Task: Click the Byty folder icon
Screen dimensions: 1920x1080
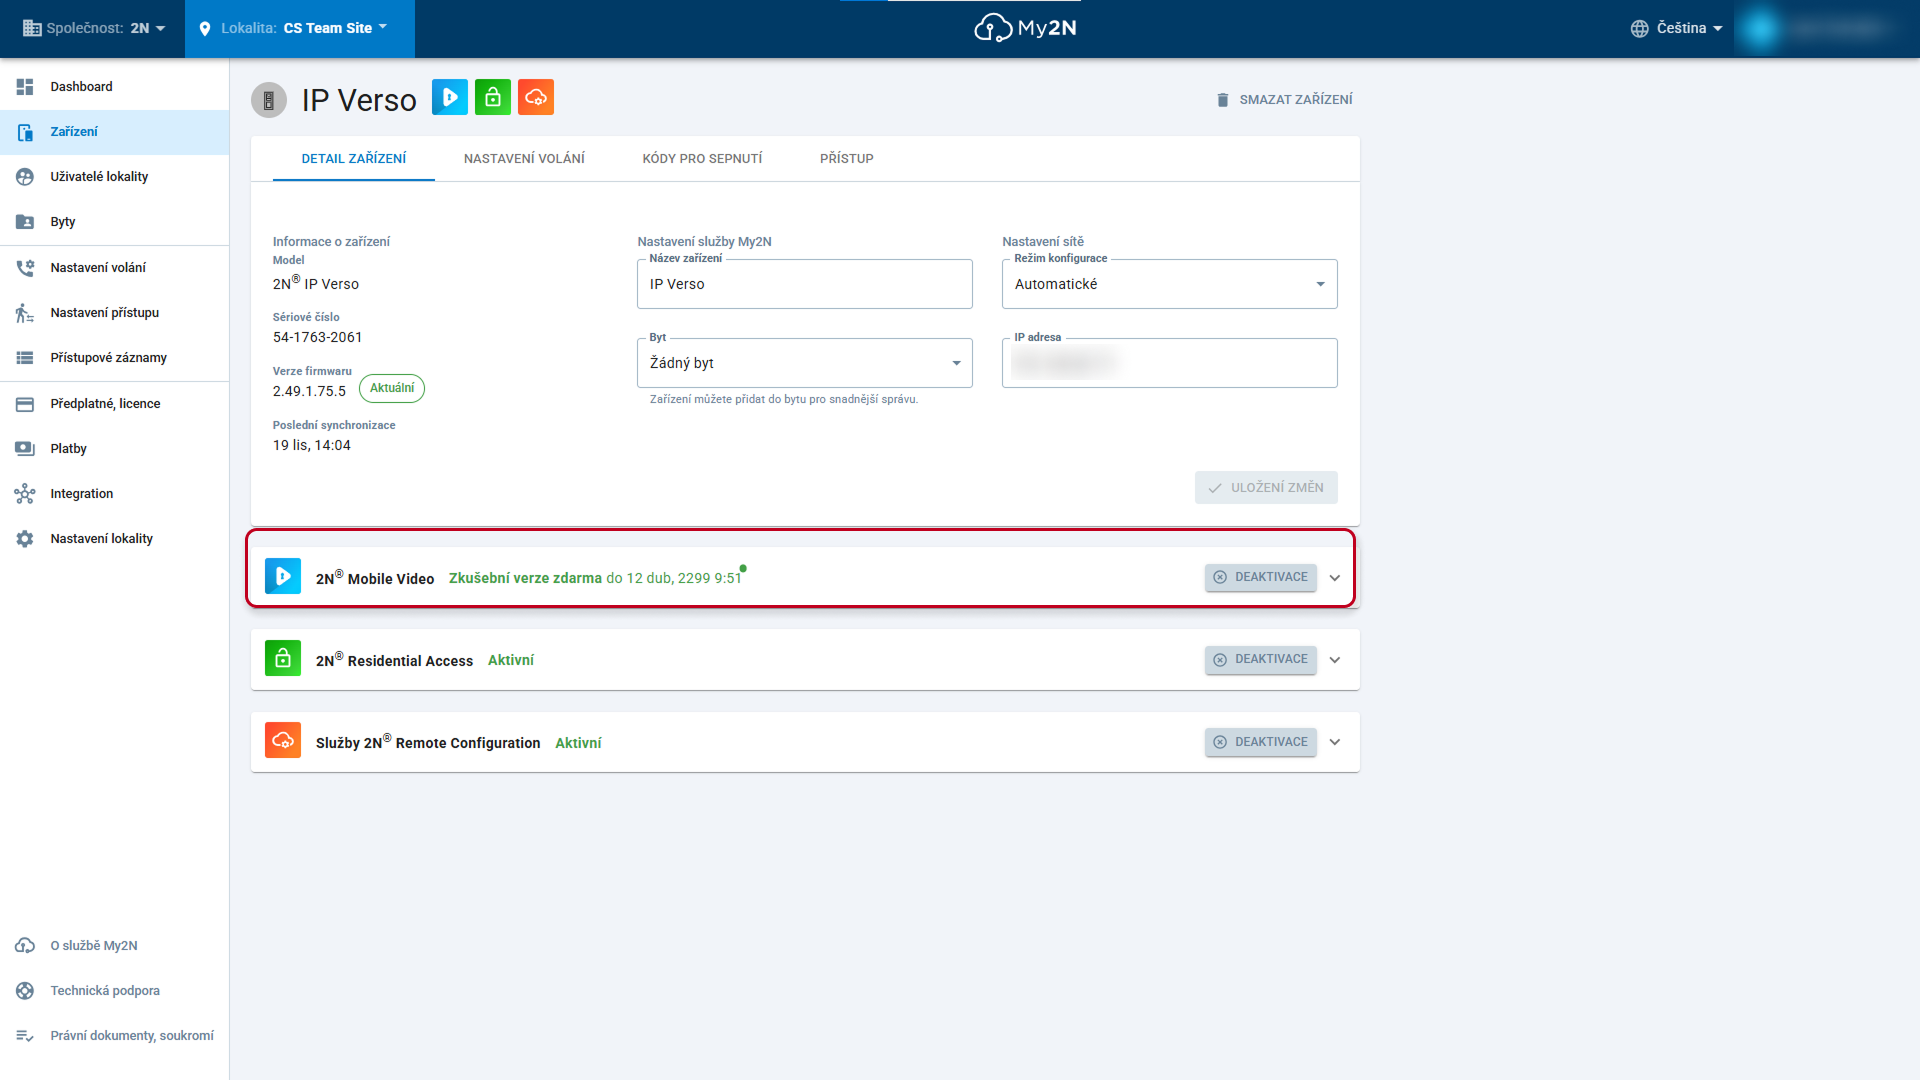Action: (x=25, y=222)
